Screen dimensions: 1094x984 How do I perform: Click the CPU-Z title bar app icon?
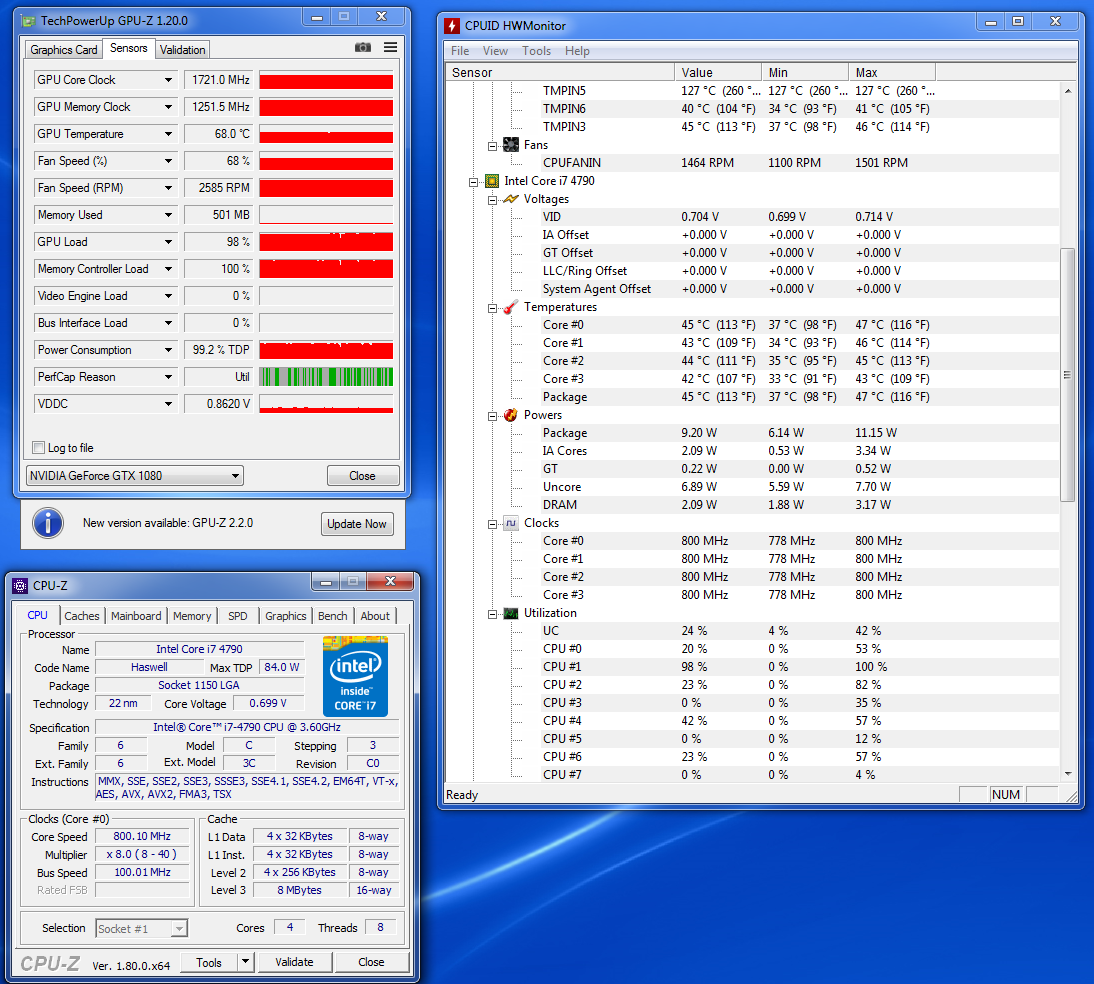pos(20,586)
